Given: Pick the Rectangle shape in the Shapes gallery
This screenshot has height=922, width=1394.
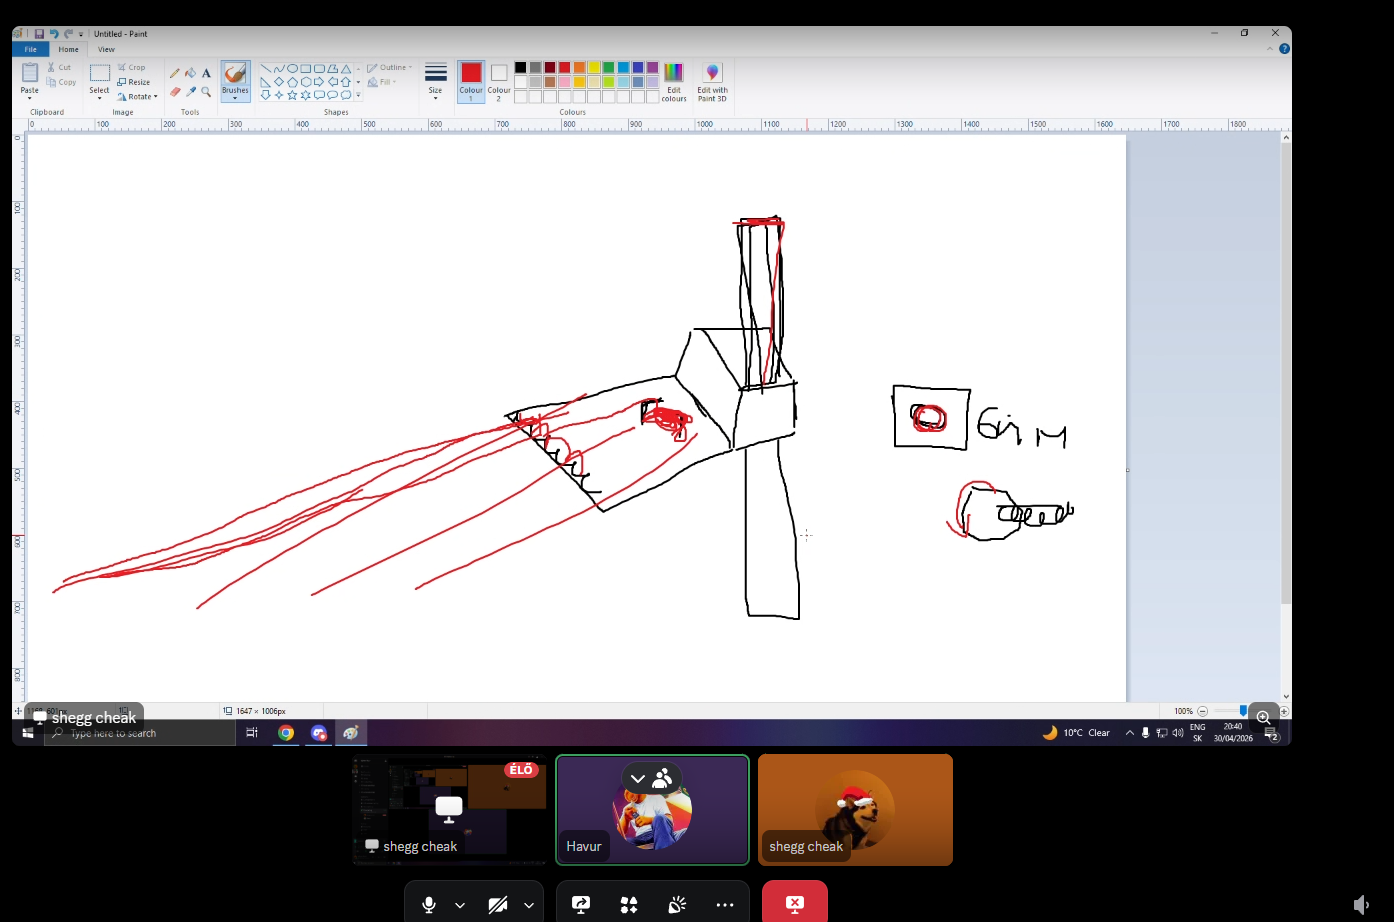Looking at the screenshot, I should [x=306, y=69].
